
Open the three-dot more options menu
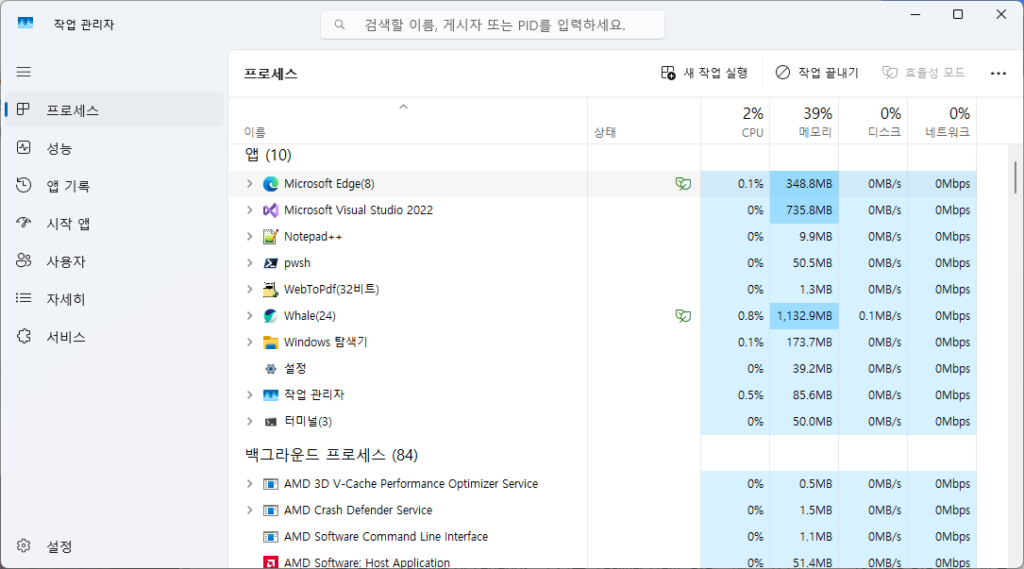coord(998,73)
